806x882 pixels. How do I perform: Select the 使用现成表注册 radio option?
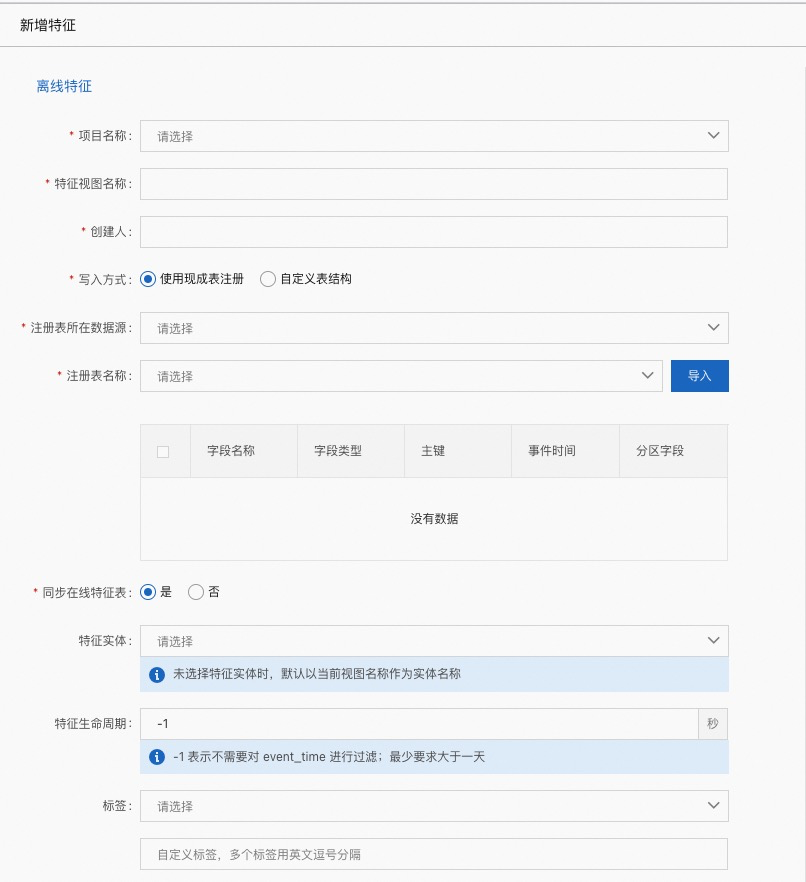148,280
